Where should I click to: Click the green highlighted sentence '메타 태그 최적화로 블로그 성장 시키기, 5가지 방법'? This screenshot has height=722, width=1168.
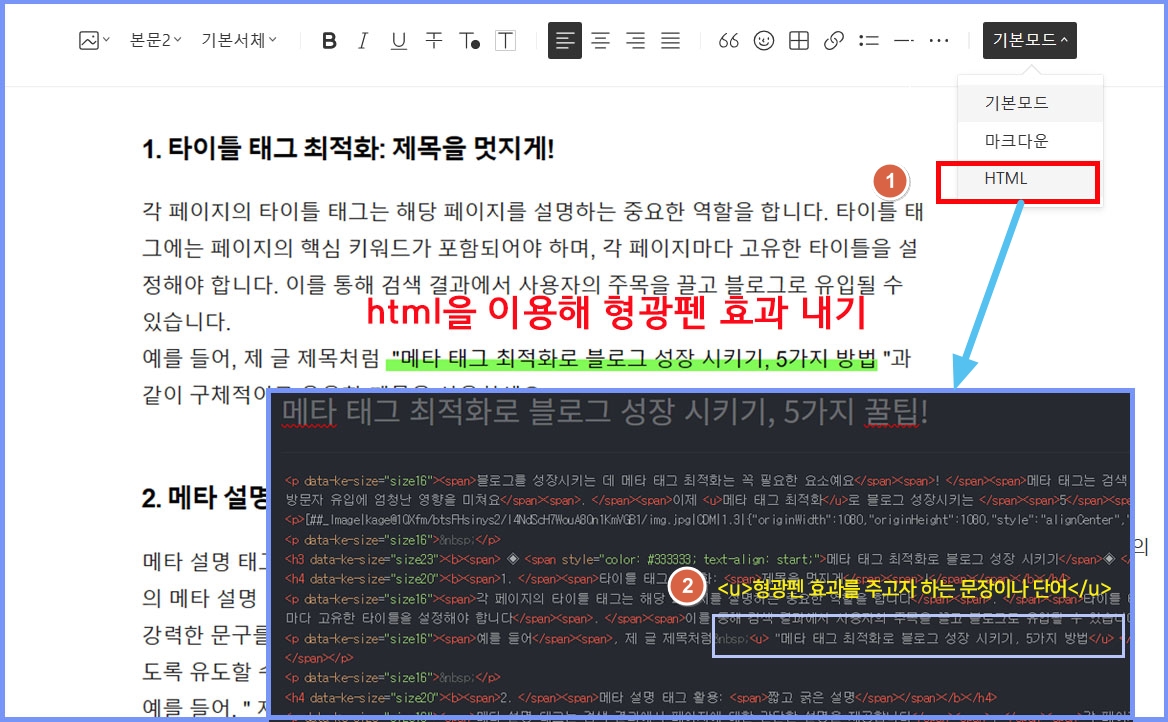[x=632, y=359]
